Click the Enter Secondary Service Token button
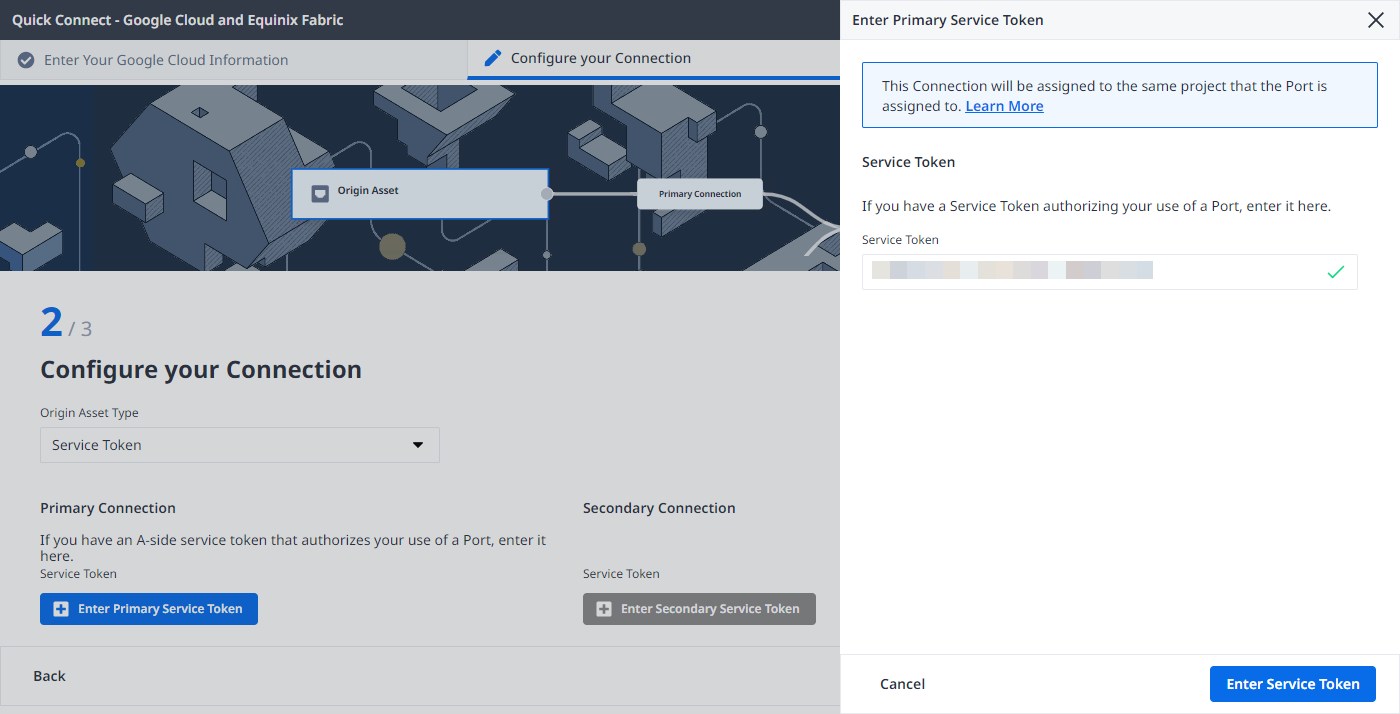 (699, 609)
